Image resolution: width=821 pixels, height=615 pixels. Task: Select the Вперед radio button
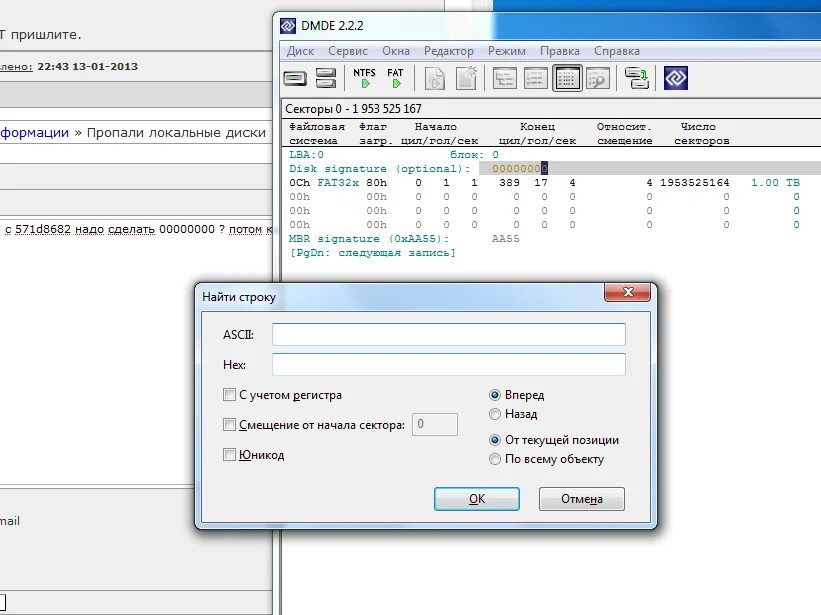(495, 395)
